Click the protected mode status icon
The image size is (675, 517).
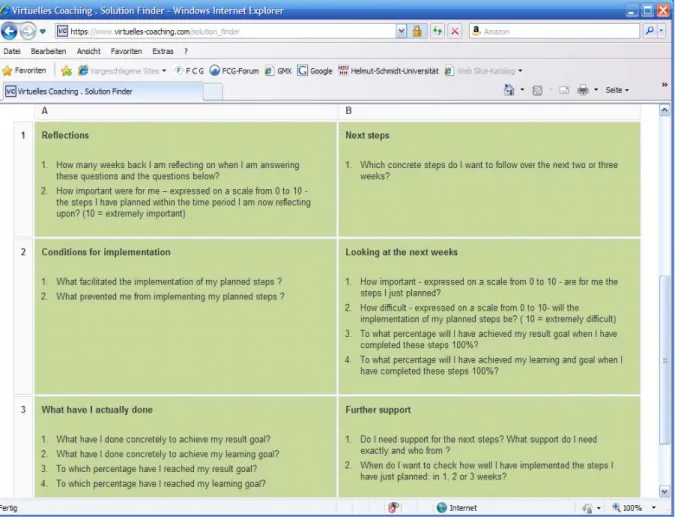click(587, 508)
